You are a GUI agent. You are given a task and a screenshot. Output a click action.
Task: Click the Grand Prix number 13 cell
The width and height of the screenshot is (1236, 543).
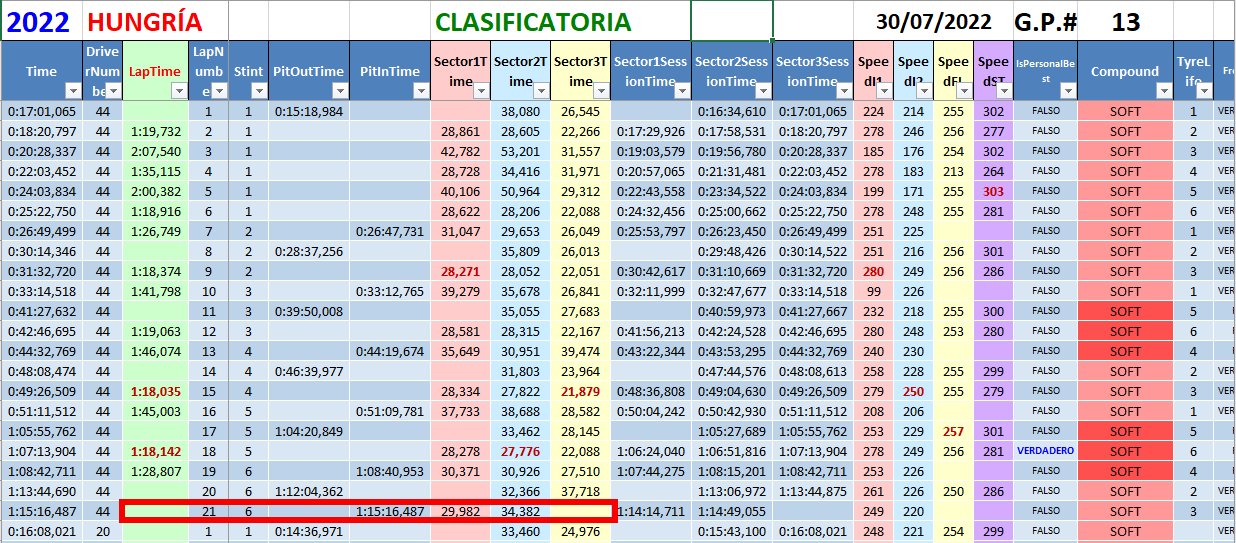point(1125,21)
